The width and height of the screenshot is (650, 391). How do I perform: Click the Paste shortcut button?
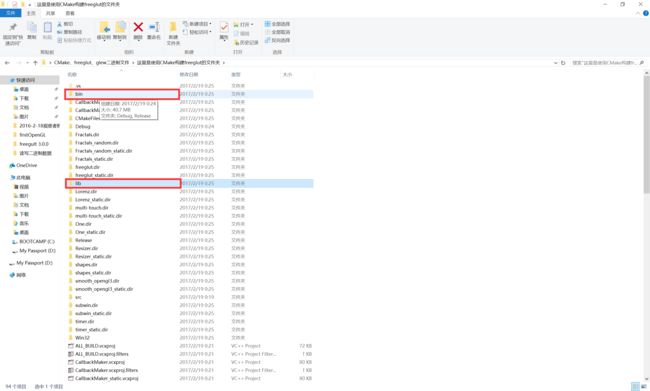tap(74, 40)
